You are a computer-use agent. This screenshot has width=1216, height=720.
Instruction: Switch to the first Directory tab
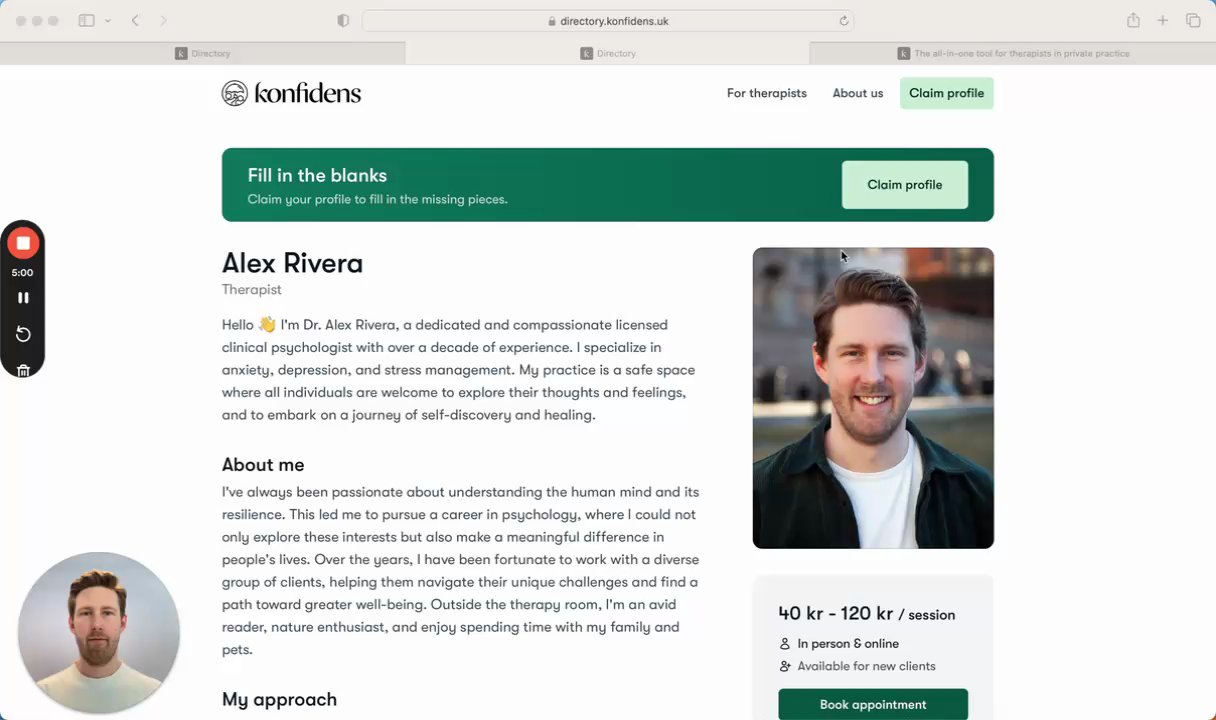(x=202, y=53)
